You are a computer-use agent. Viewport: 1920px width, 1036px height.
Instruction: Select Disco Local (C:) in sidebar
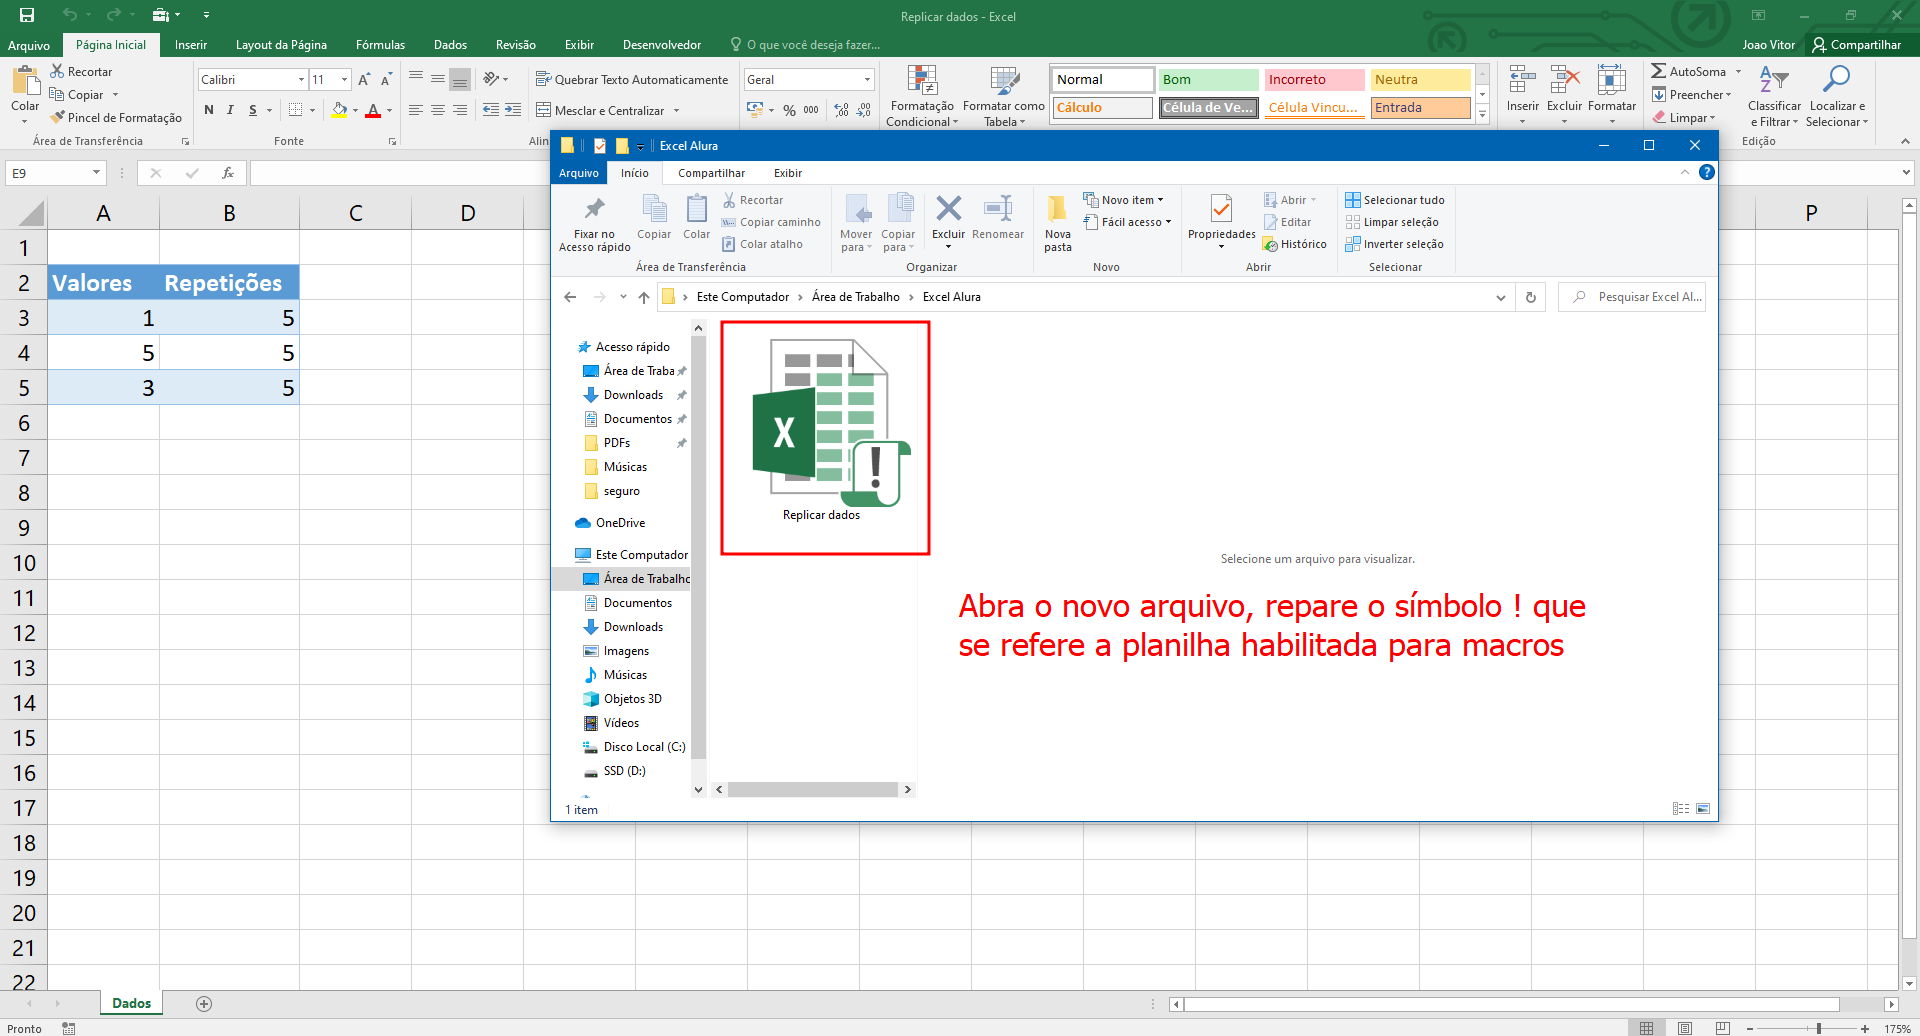pyautogui.click(x=634, y=747)
